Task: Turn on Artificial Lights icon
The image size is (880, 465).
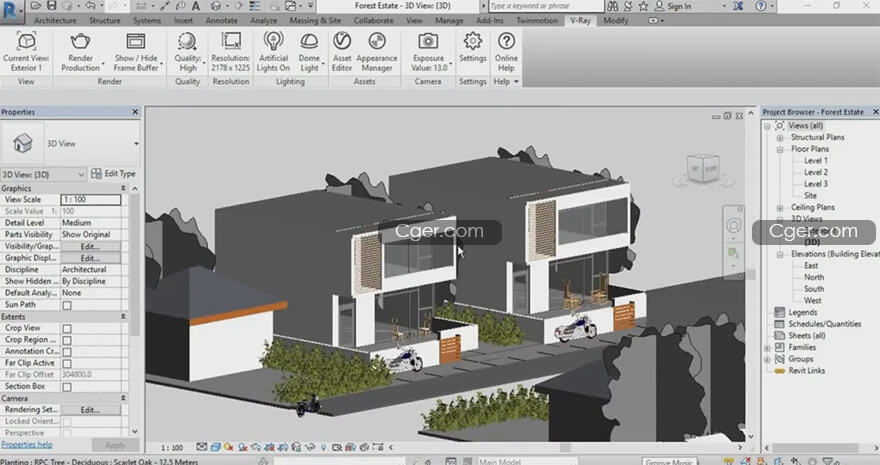Action: point(272,42)
